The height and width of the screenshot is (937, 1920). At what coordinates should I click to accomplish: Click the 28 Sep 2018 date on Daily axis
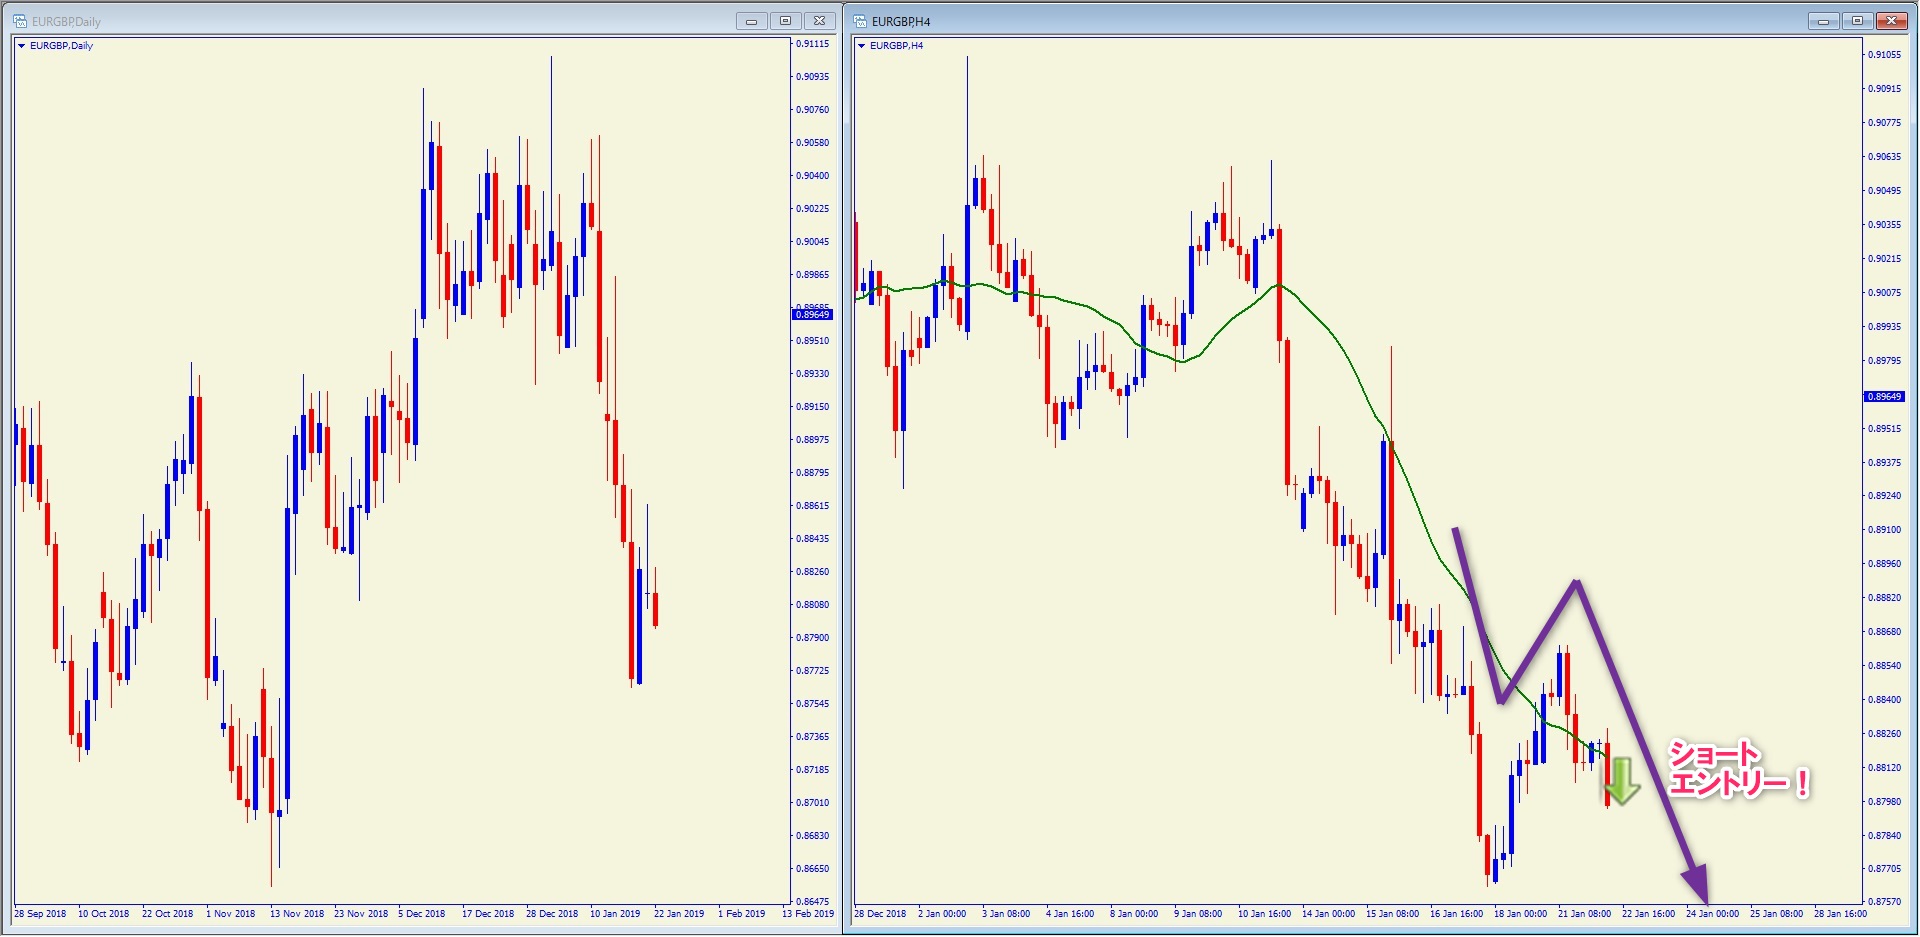click(x=40, y=914)
